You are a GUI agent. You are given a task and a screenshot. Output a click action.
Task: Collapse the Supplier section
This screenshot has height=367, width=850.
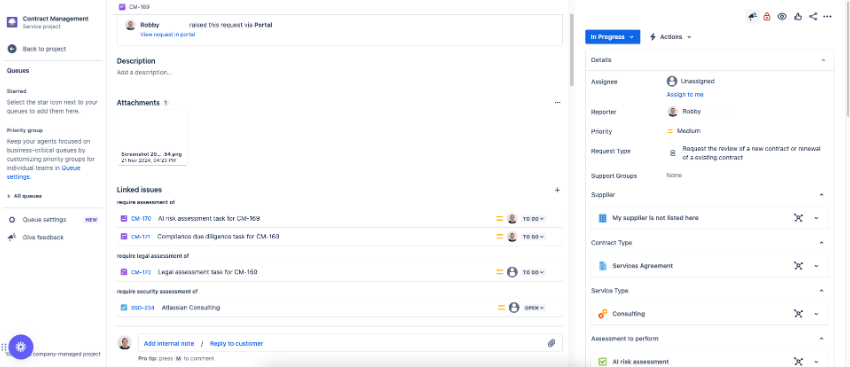(821, 195)
